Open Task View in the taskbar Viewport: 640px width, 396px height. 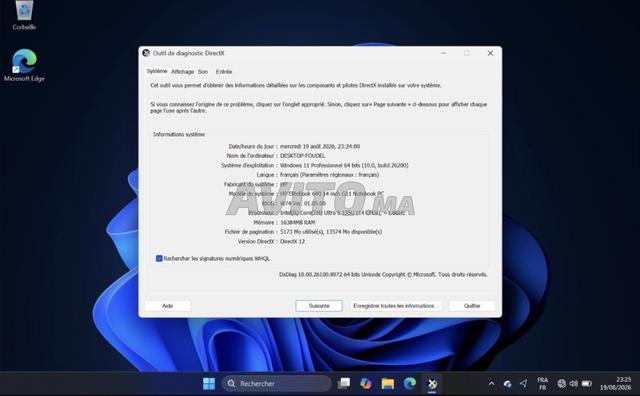pyautogui.click(x=344, y=383)
